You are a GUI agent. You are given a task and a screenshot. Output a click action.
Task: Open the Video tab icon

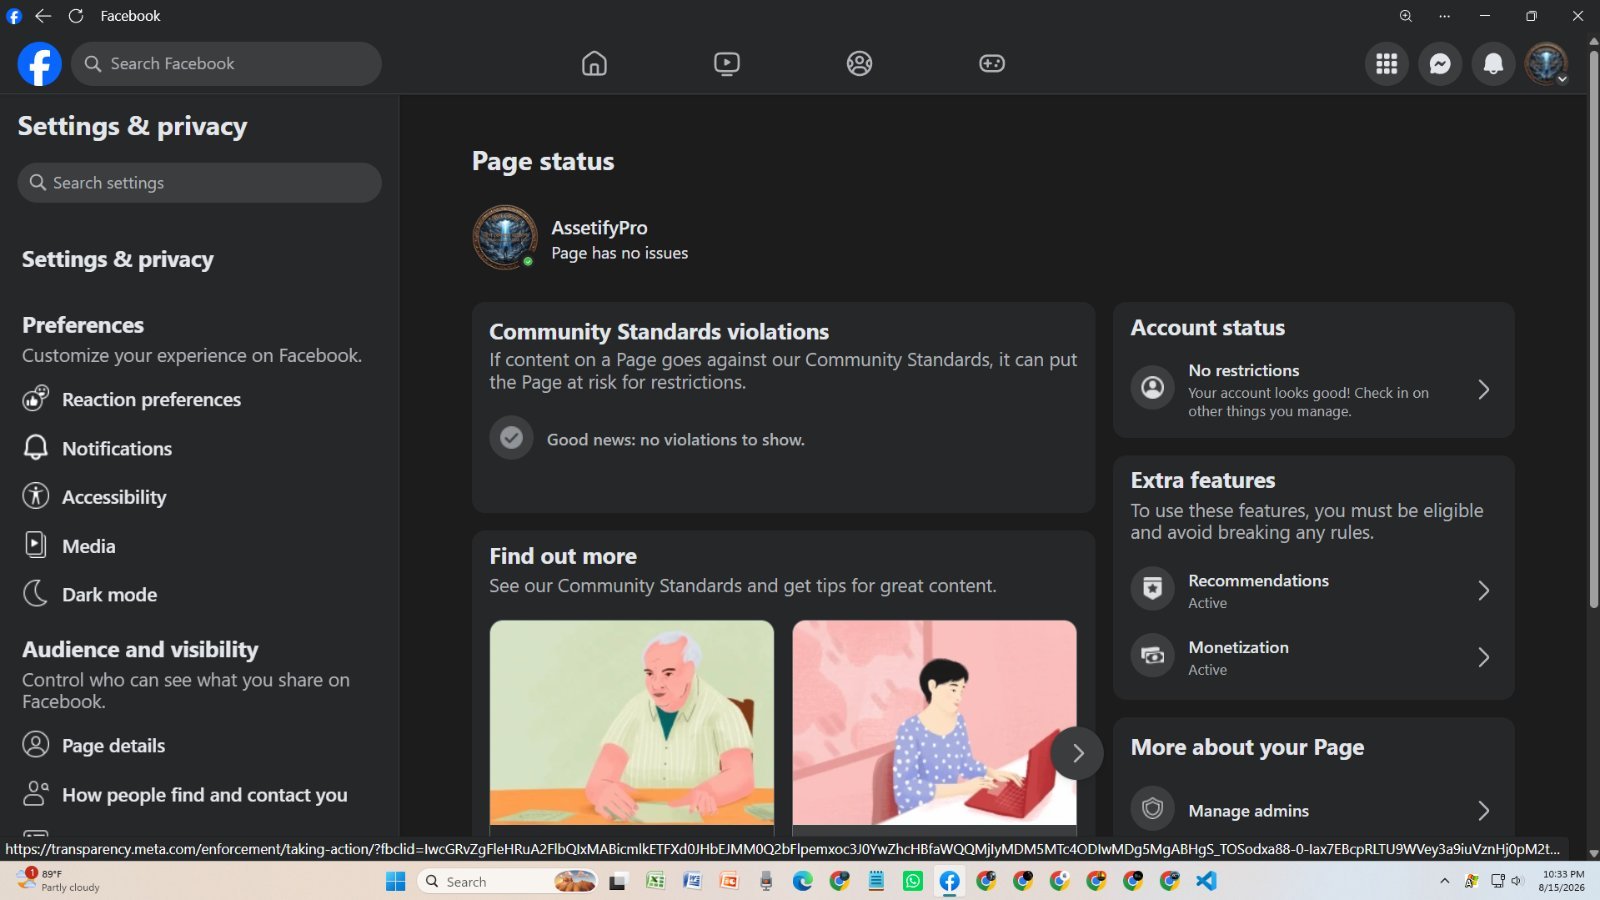pyautogui.click(x=727, y=64)
